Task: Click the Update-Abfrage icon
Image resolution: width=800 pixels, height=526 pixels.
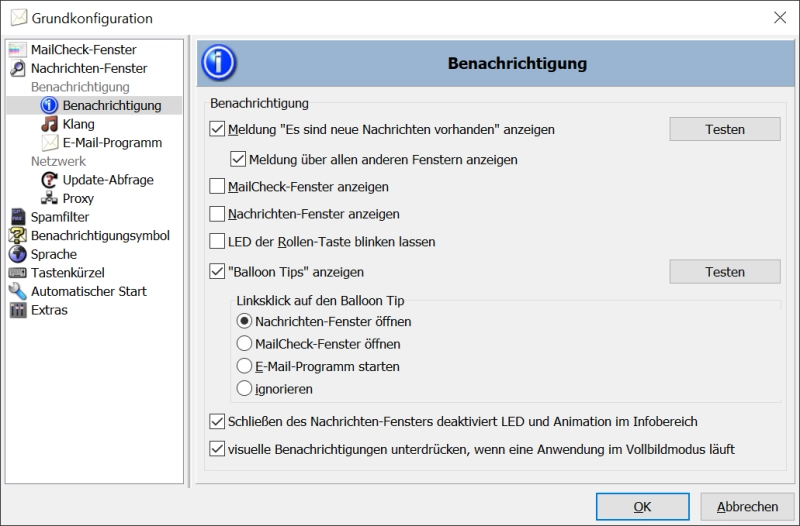Action: click(49, 180)
